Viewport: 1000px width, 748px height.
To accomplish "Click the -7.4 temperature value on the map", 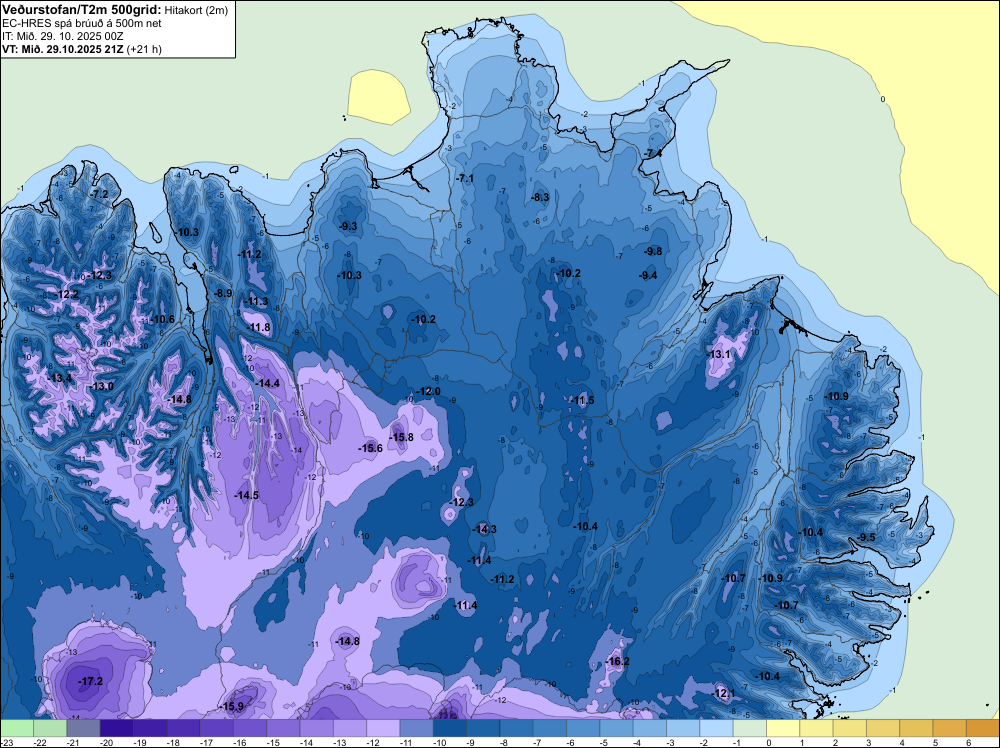I will 652,154.
